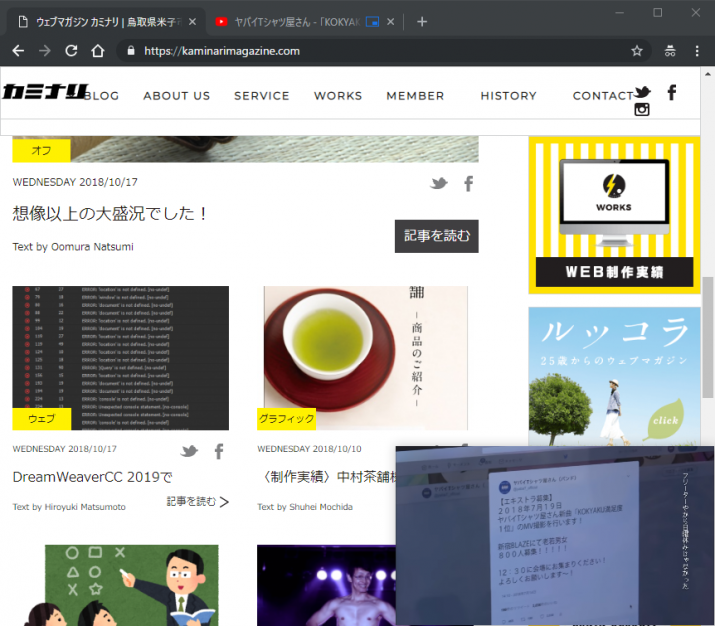Share the DreamWeaverCC article via its Facebook icon
The height and width of the screenshot is (626, 715).
point(219,451)
